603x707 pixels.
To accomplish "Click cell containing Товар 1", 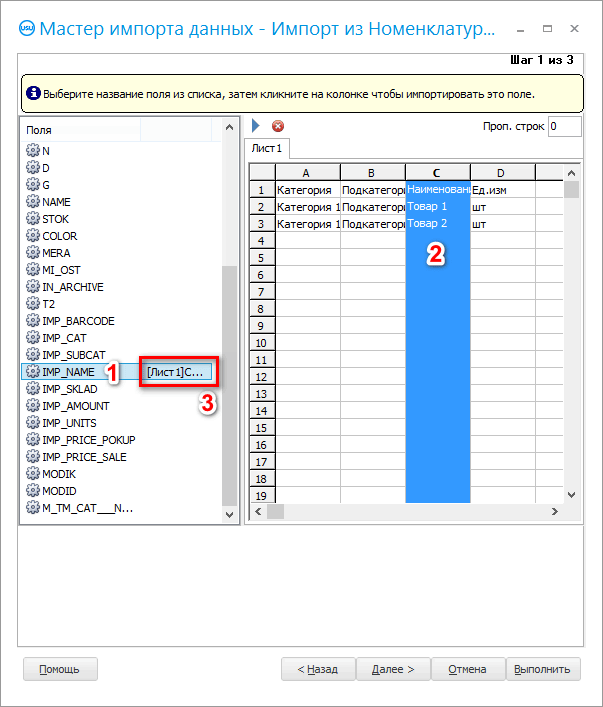I will [x=437, y=207].
